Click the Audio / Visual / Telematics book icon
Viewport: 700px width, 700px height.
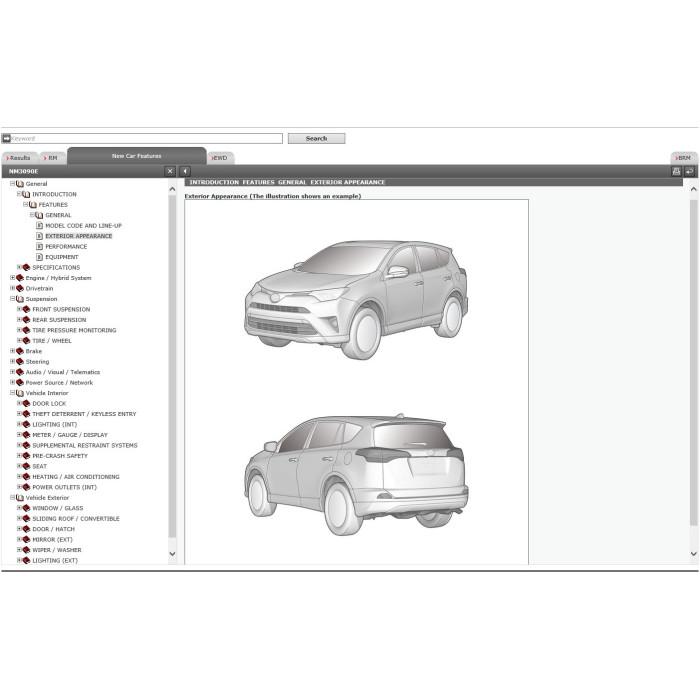20,372
